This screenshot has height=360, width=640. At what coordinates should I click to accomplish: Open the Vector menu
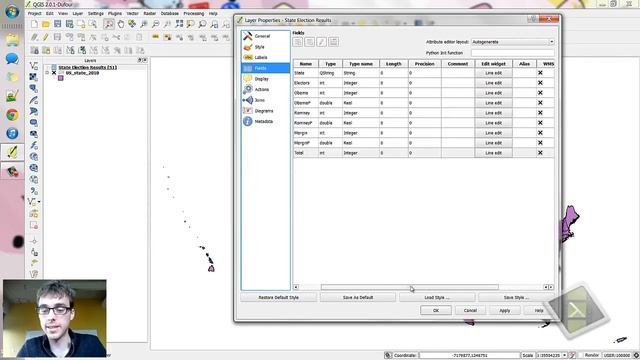132,13
